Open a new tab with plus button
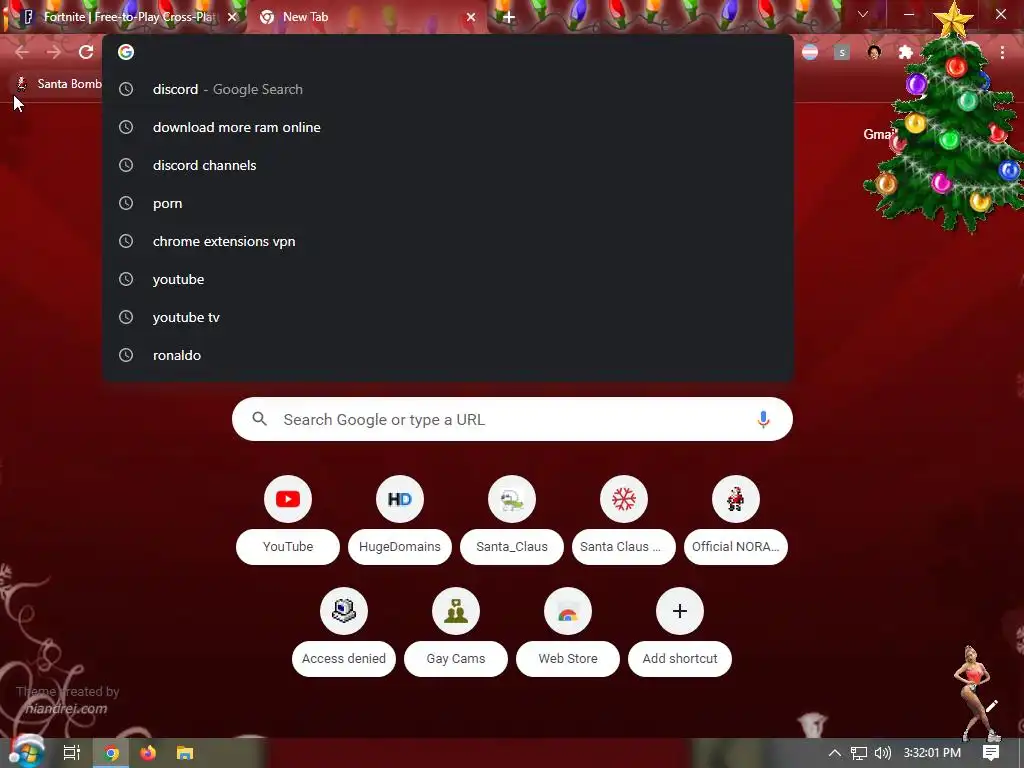The image size is (1024, 768). coord(509,17)
